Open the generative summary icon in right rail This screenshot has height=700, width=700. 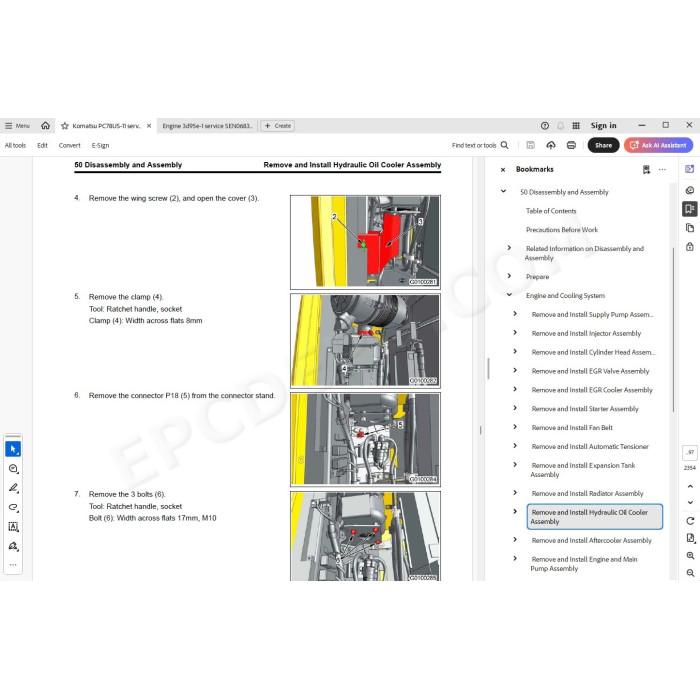(690, 190)
